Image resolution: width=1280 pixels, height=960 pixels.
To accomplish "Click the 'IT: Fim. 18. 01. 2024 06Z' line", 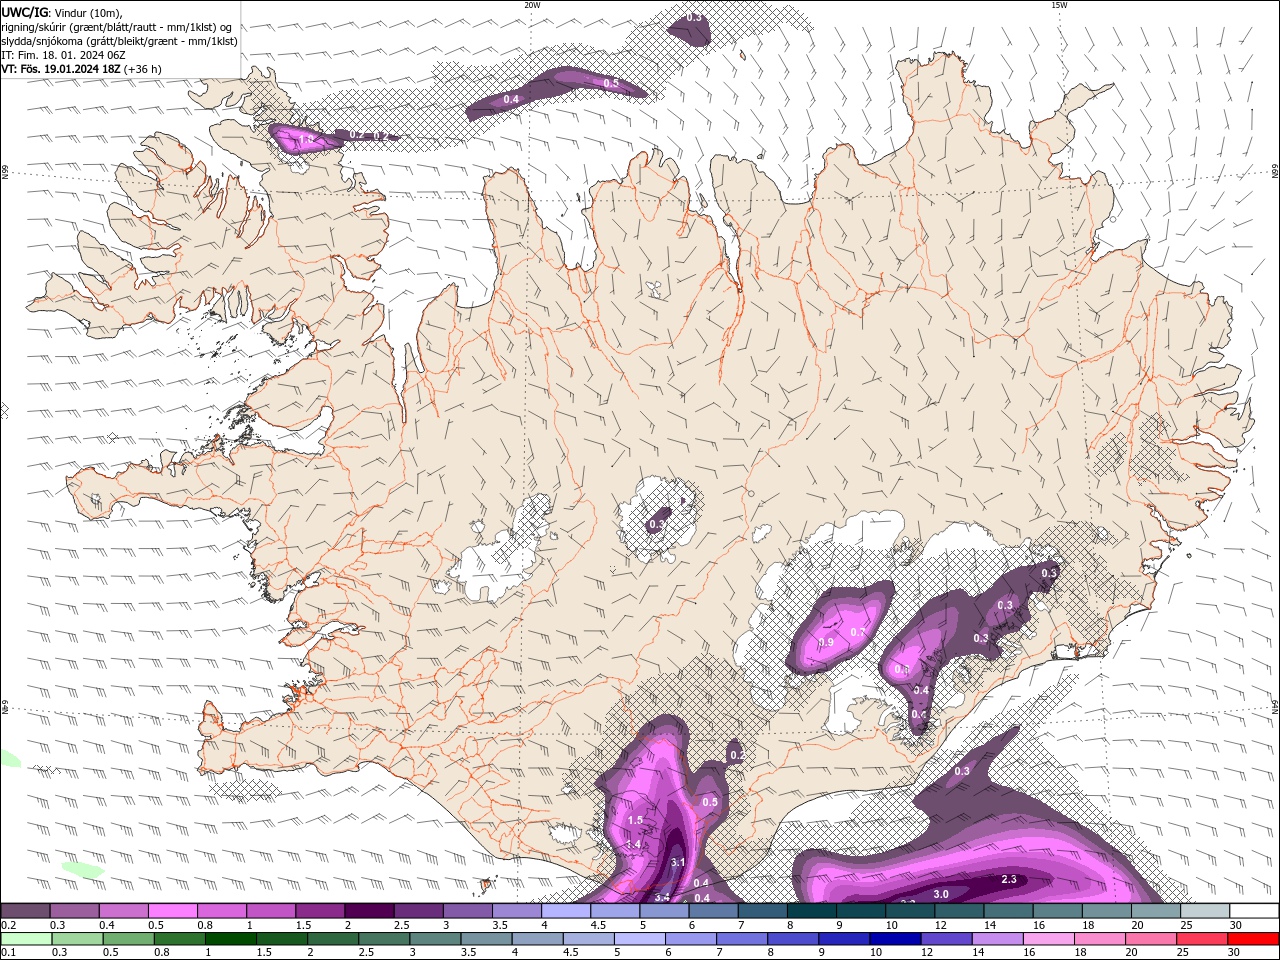I will pyautogui.click(x=62, y=55).
